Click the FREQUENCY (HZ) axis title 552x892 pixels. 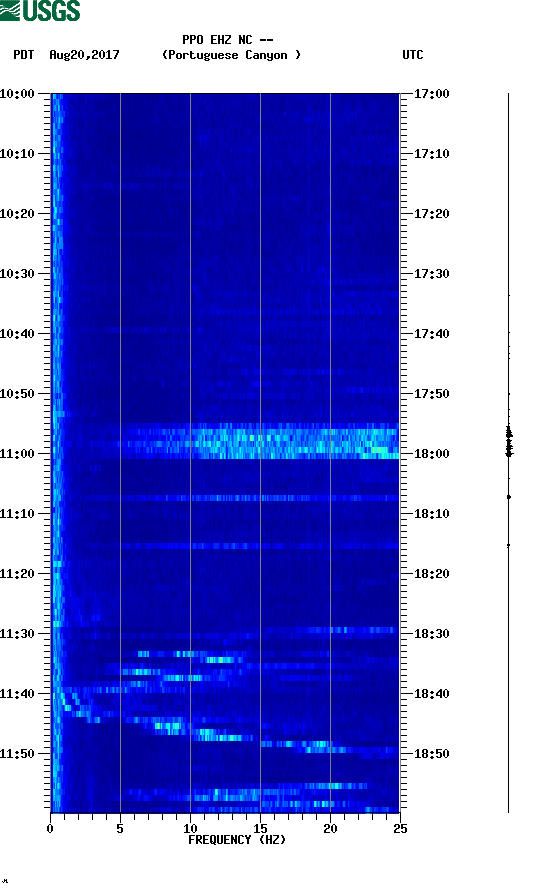[237, 840]
